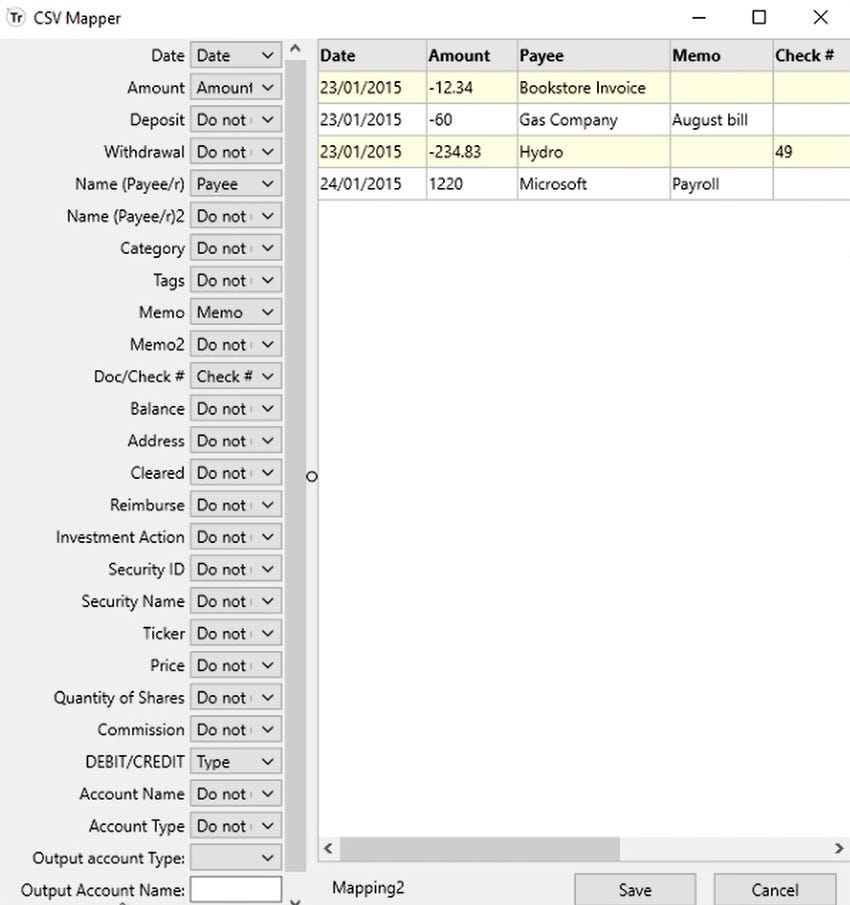The width and height of the screenshot is (850, 905).
Task: Open the Balance mapping dropdown
Action: 235,409
